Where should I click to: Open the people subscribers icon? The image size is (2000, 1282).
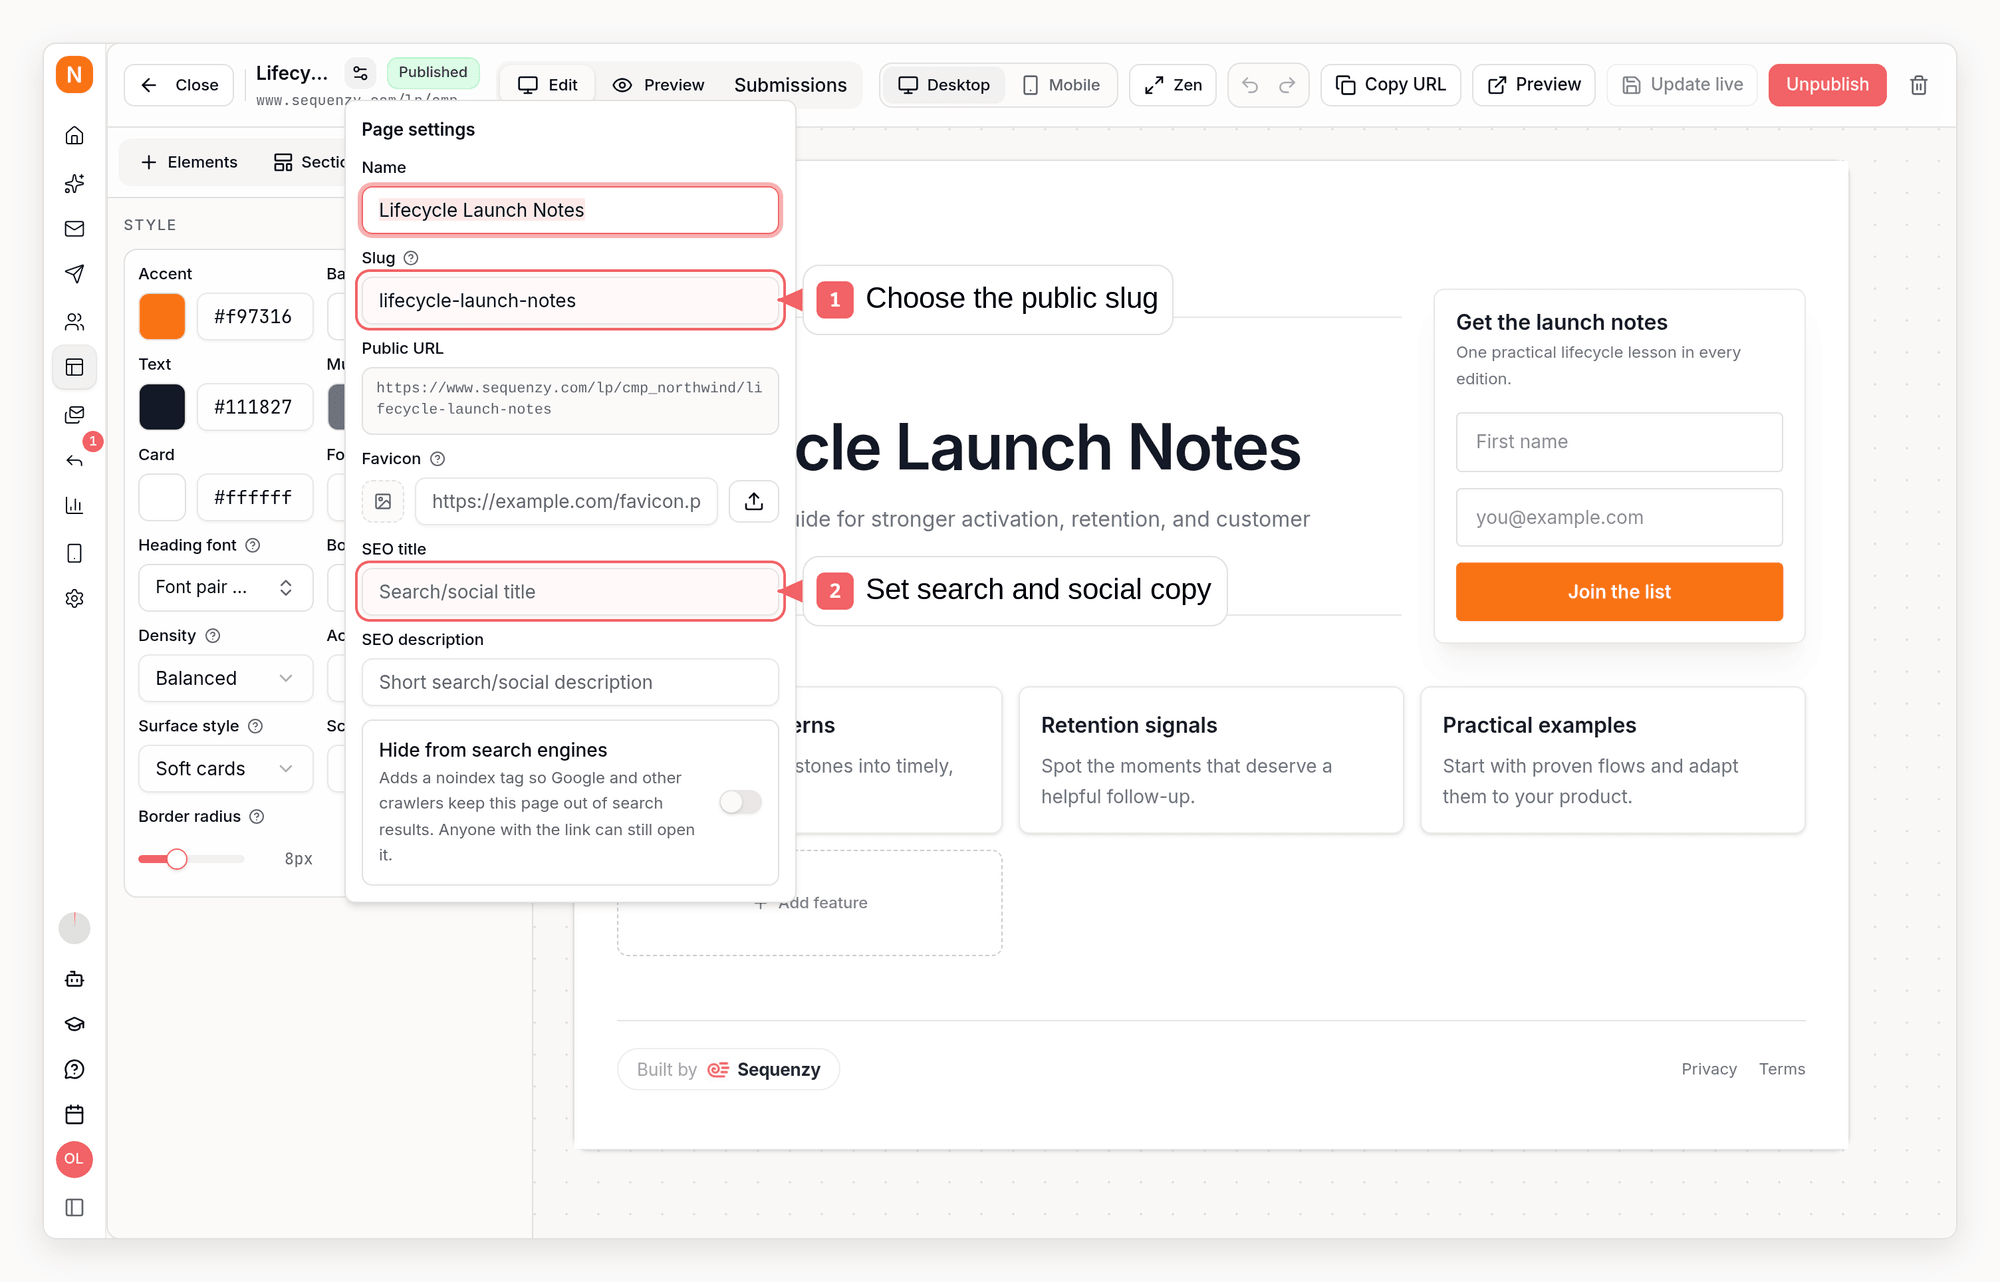click(74, 322)
